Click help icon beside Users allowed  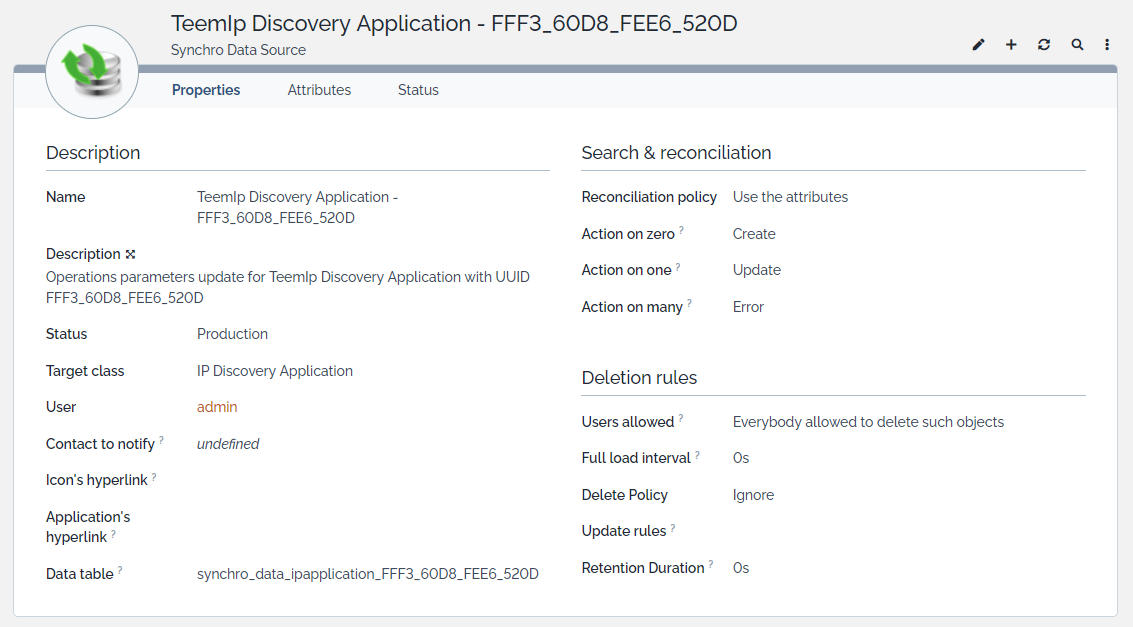[x=680, y=418]
